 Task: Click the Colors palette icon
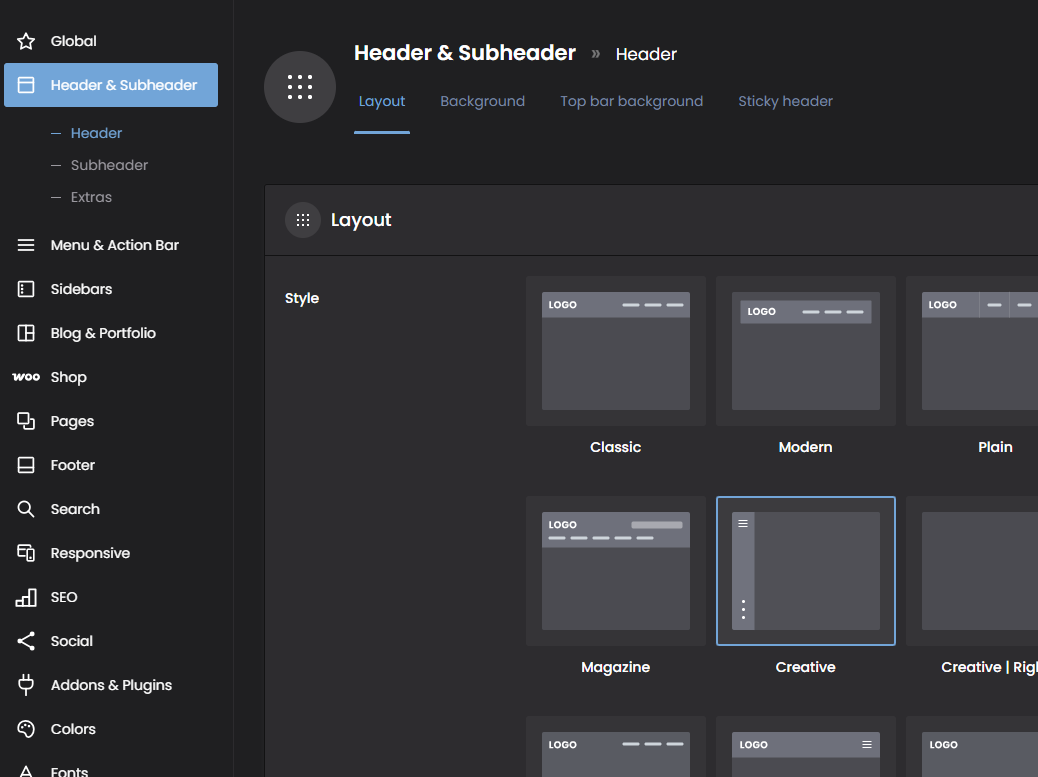[26, 729]
